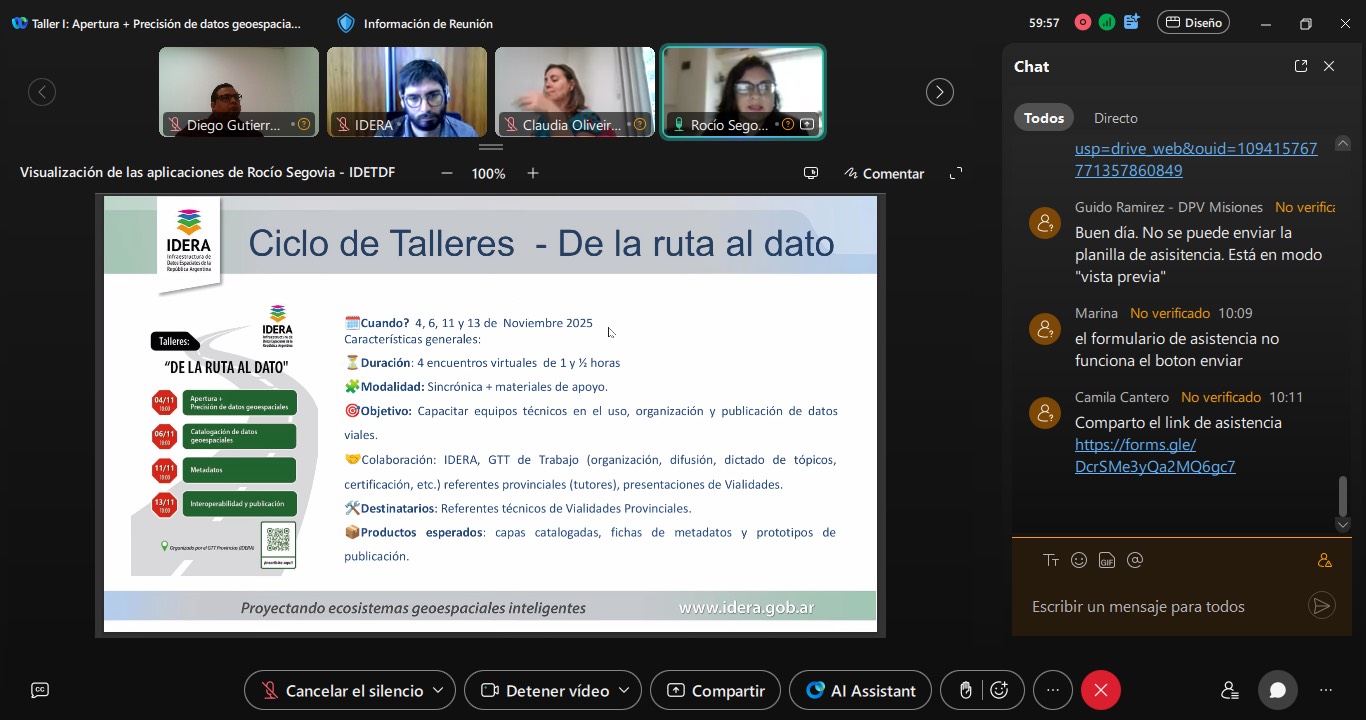
Task: Pop out the Chat panel
Action: 1300,66
